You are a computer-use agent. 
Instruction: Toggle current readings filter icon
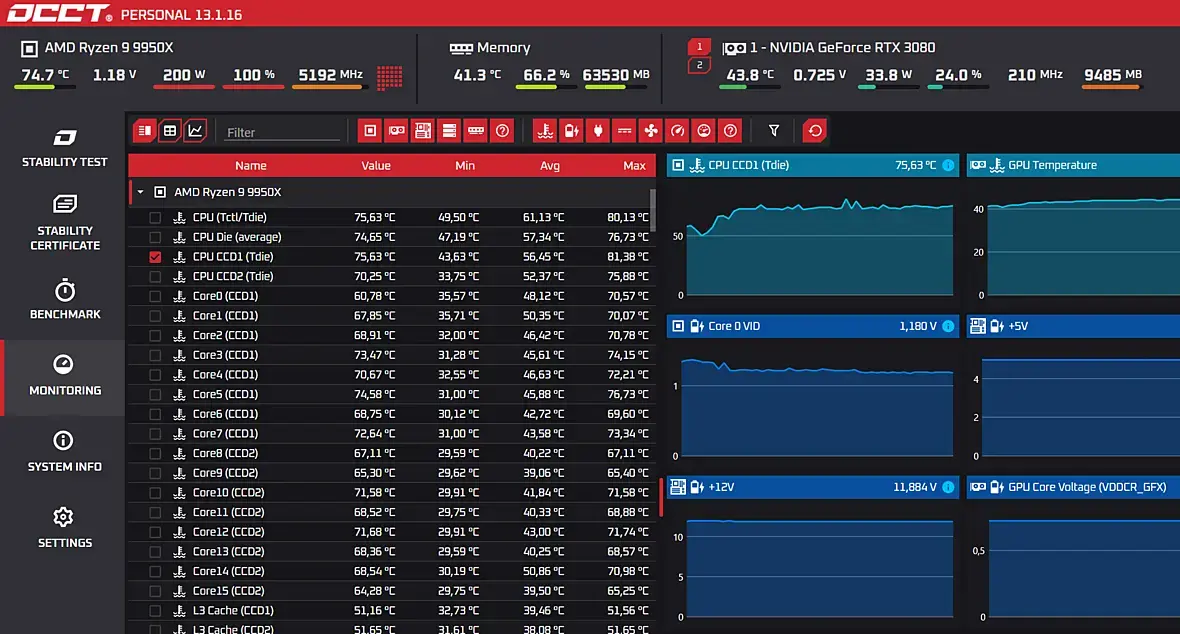(x=624, y=131)
